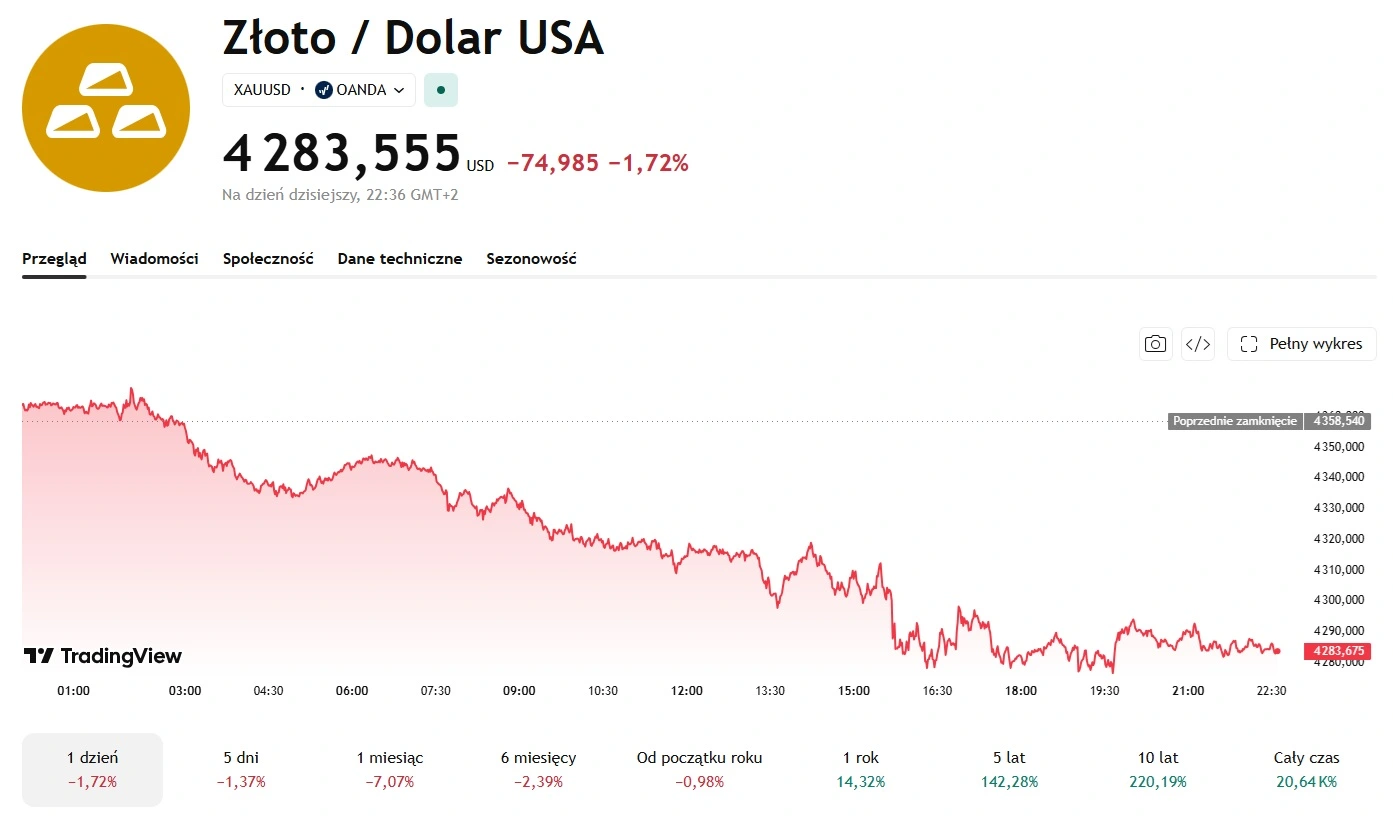Click the Pełny wykres button
1393x817 pixels.
(1302, 344)
